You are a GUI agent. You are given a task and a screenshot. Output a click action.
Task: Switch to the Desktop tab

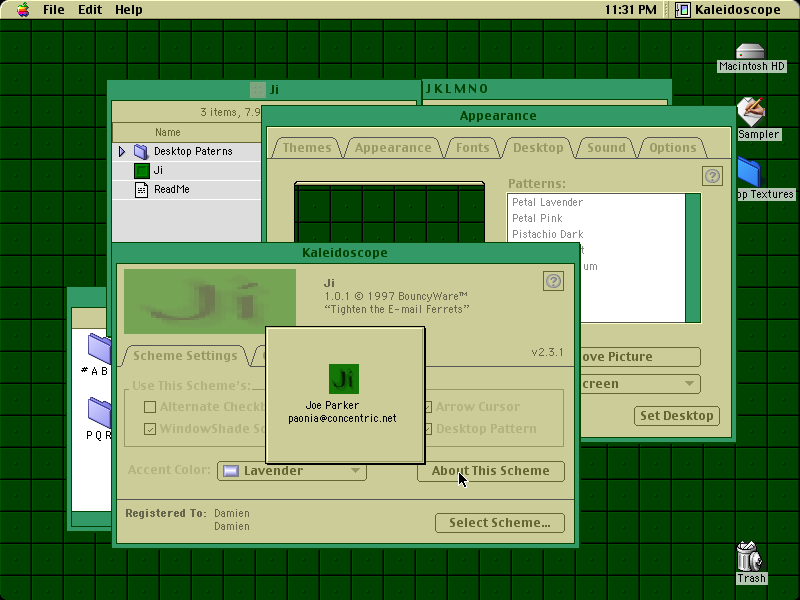pyautogui.click(x=538, y=148)
